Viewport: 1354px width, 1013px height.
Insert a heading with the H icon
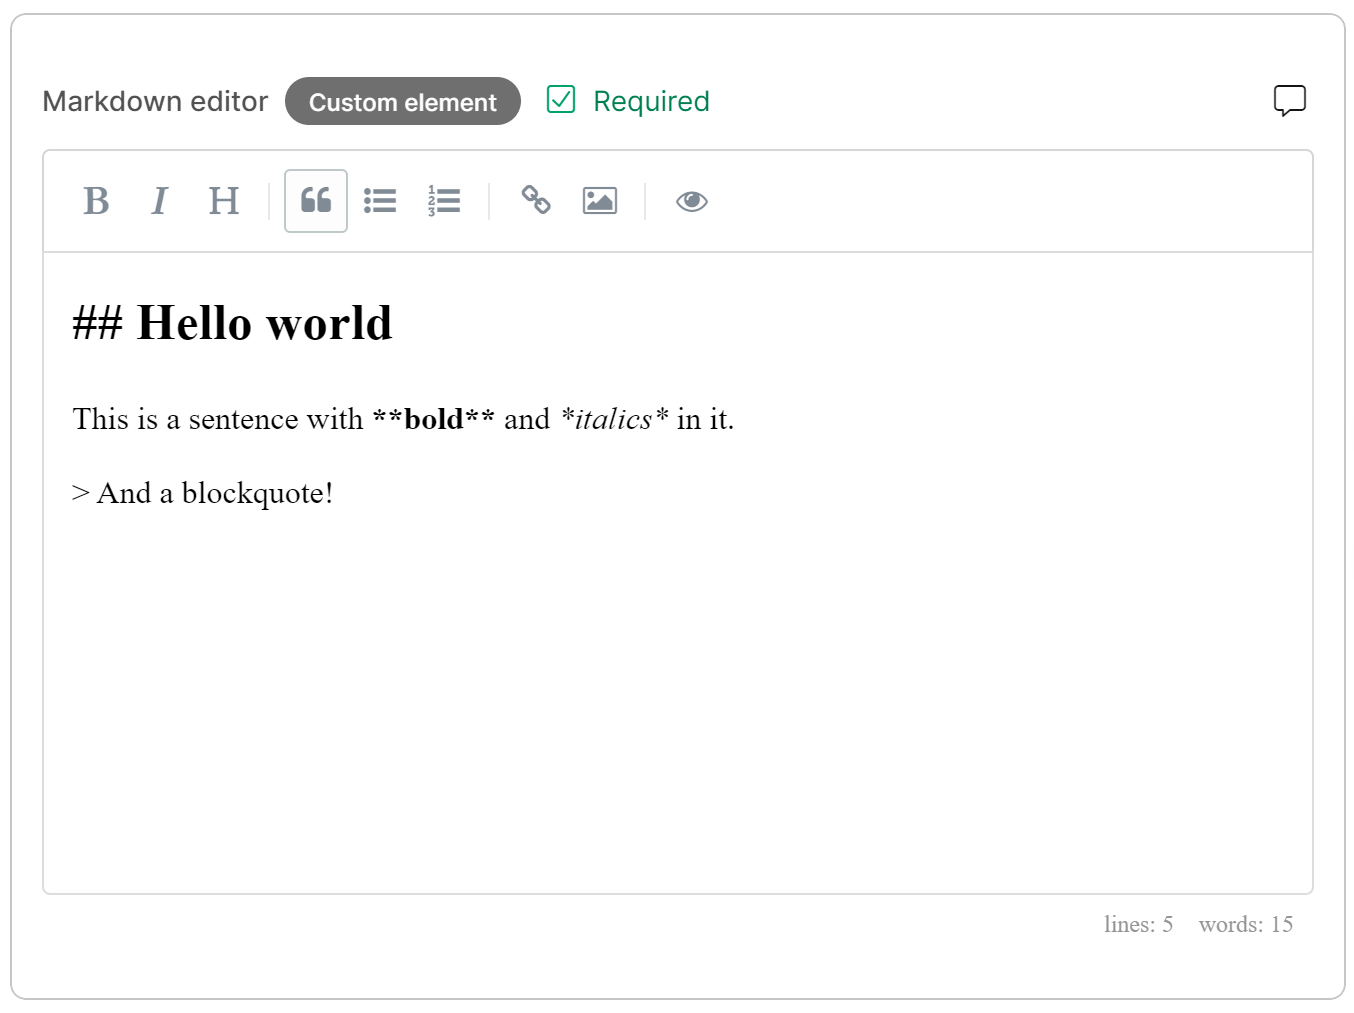[224, 201]
